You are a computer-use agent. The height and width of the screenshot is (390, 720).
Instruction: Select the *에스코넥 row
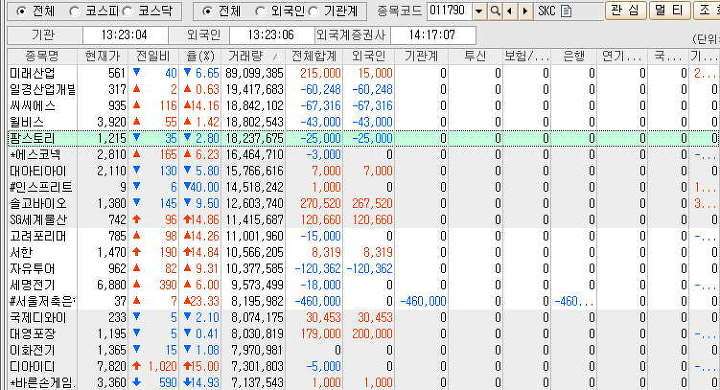point(363,155)
